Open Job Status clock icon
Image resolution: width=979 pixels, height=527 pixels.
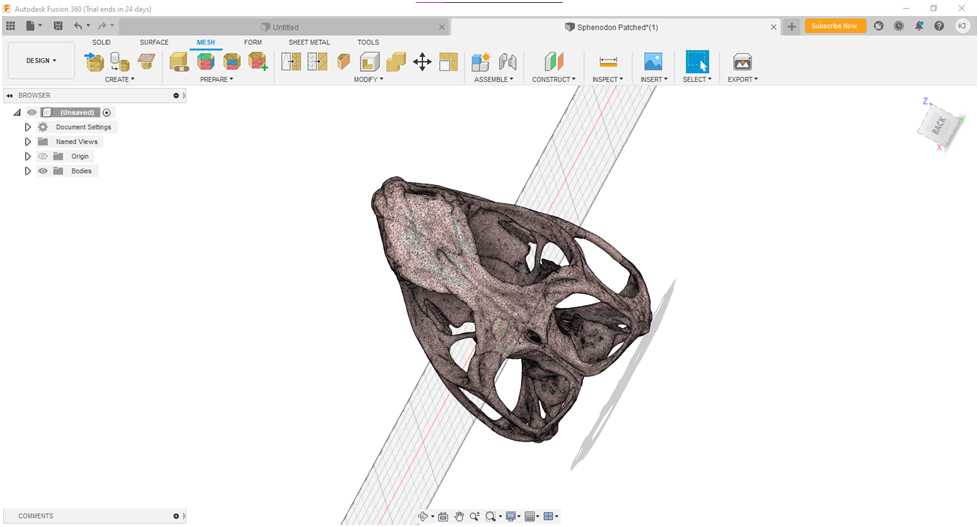click(898, 26)
